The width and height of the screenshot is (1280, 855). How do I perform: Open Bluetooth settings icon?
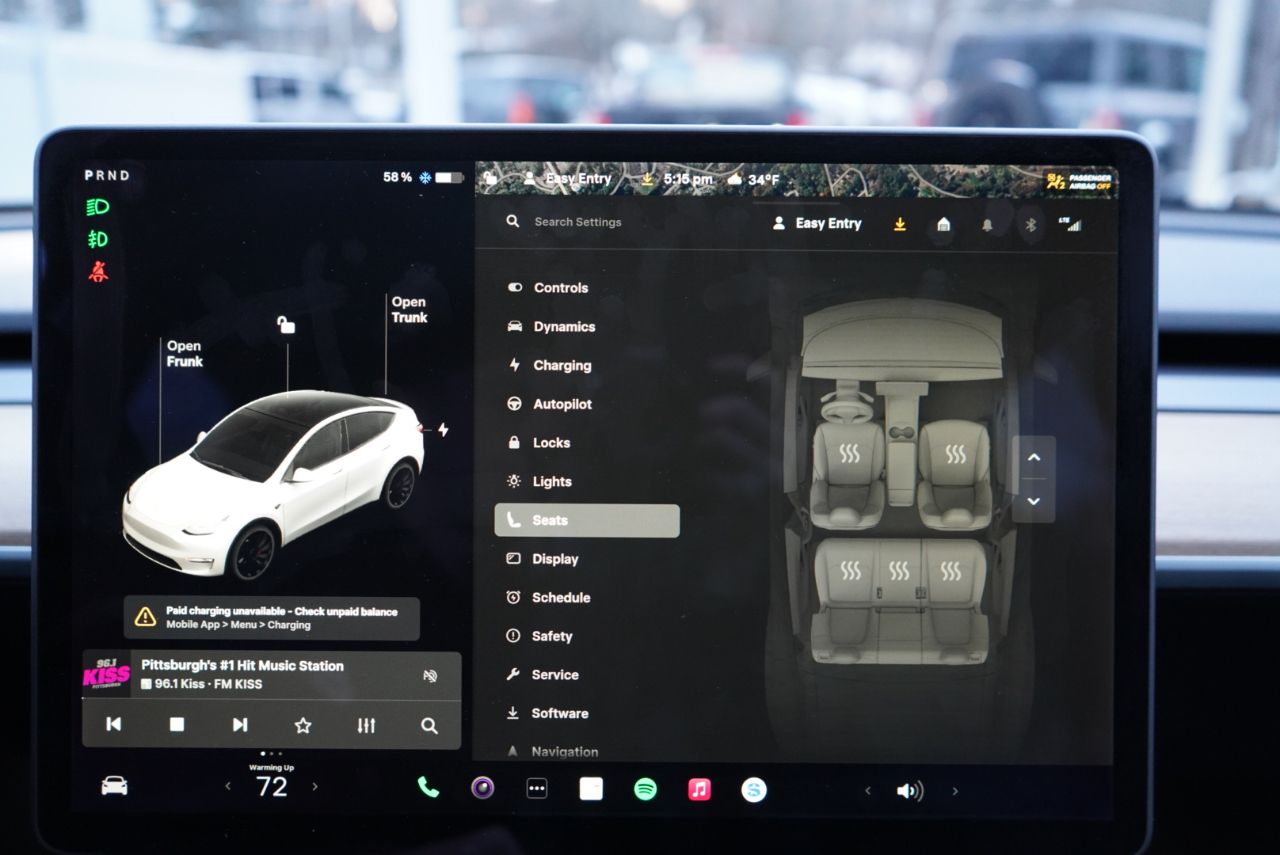(x=1031, y=225)
